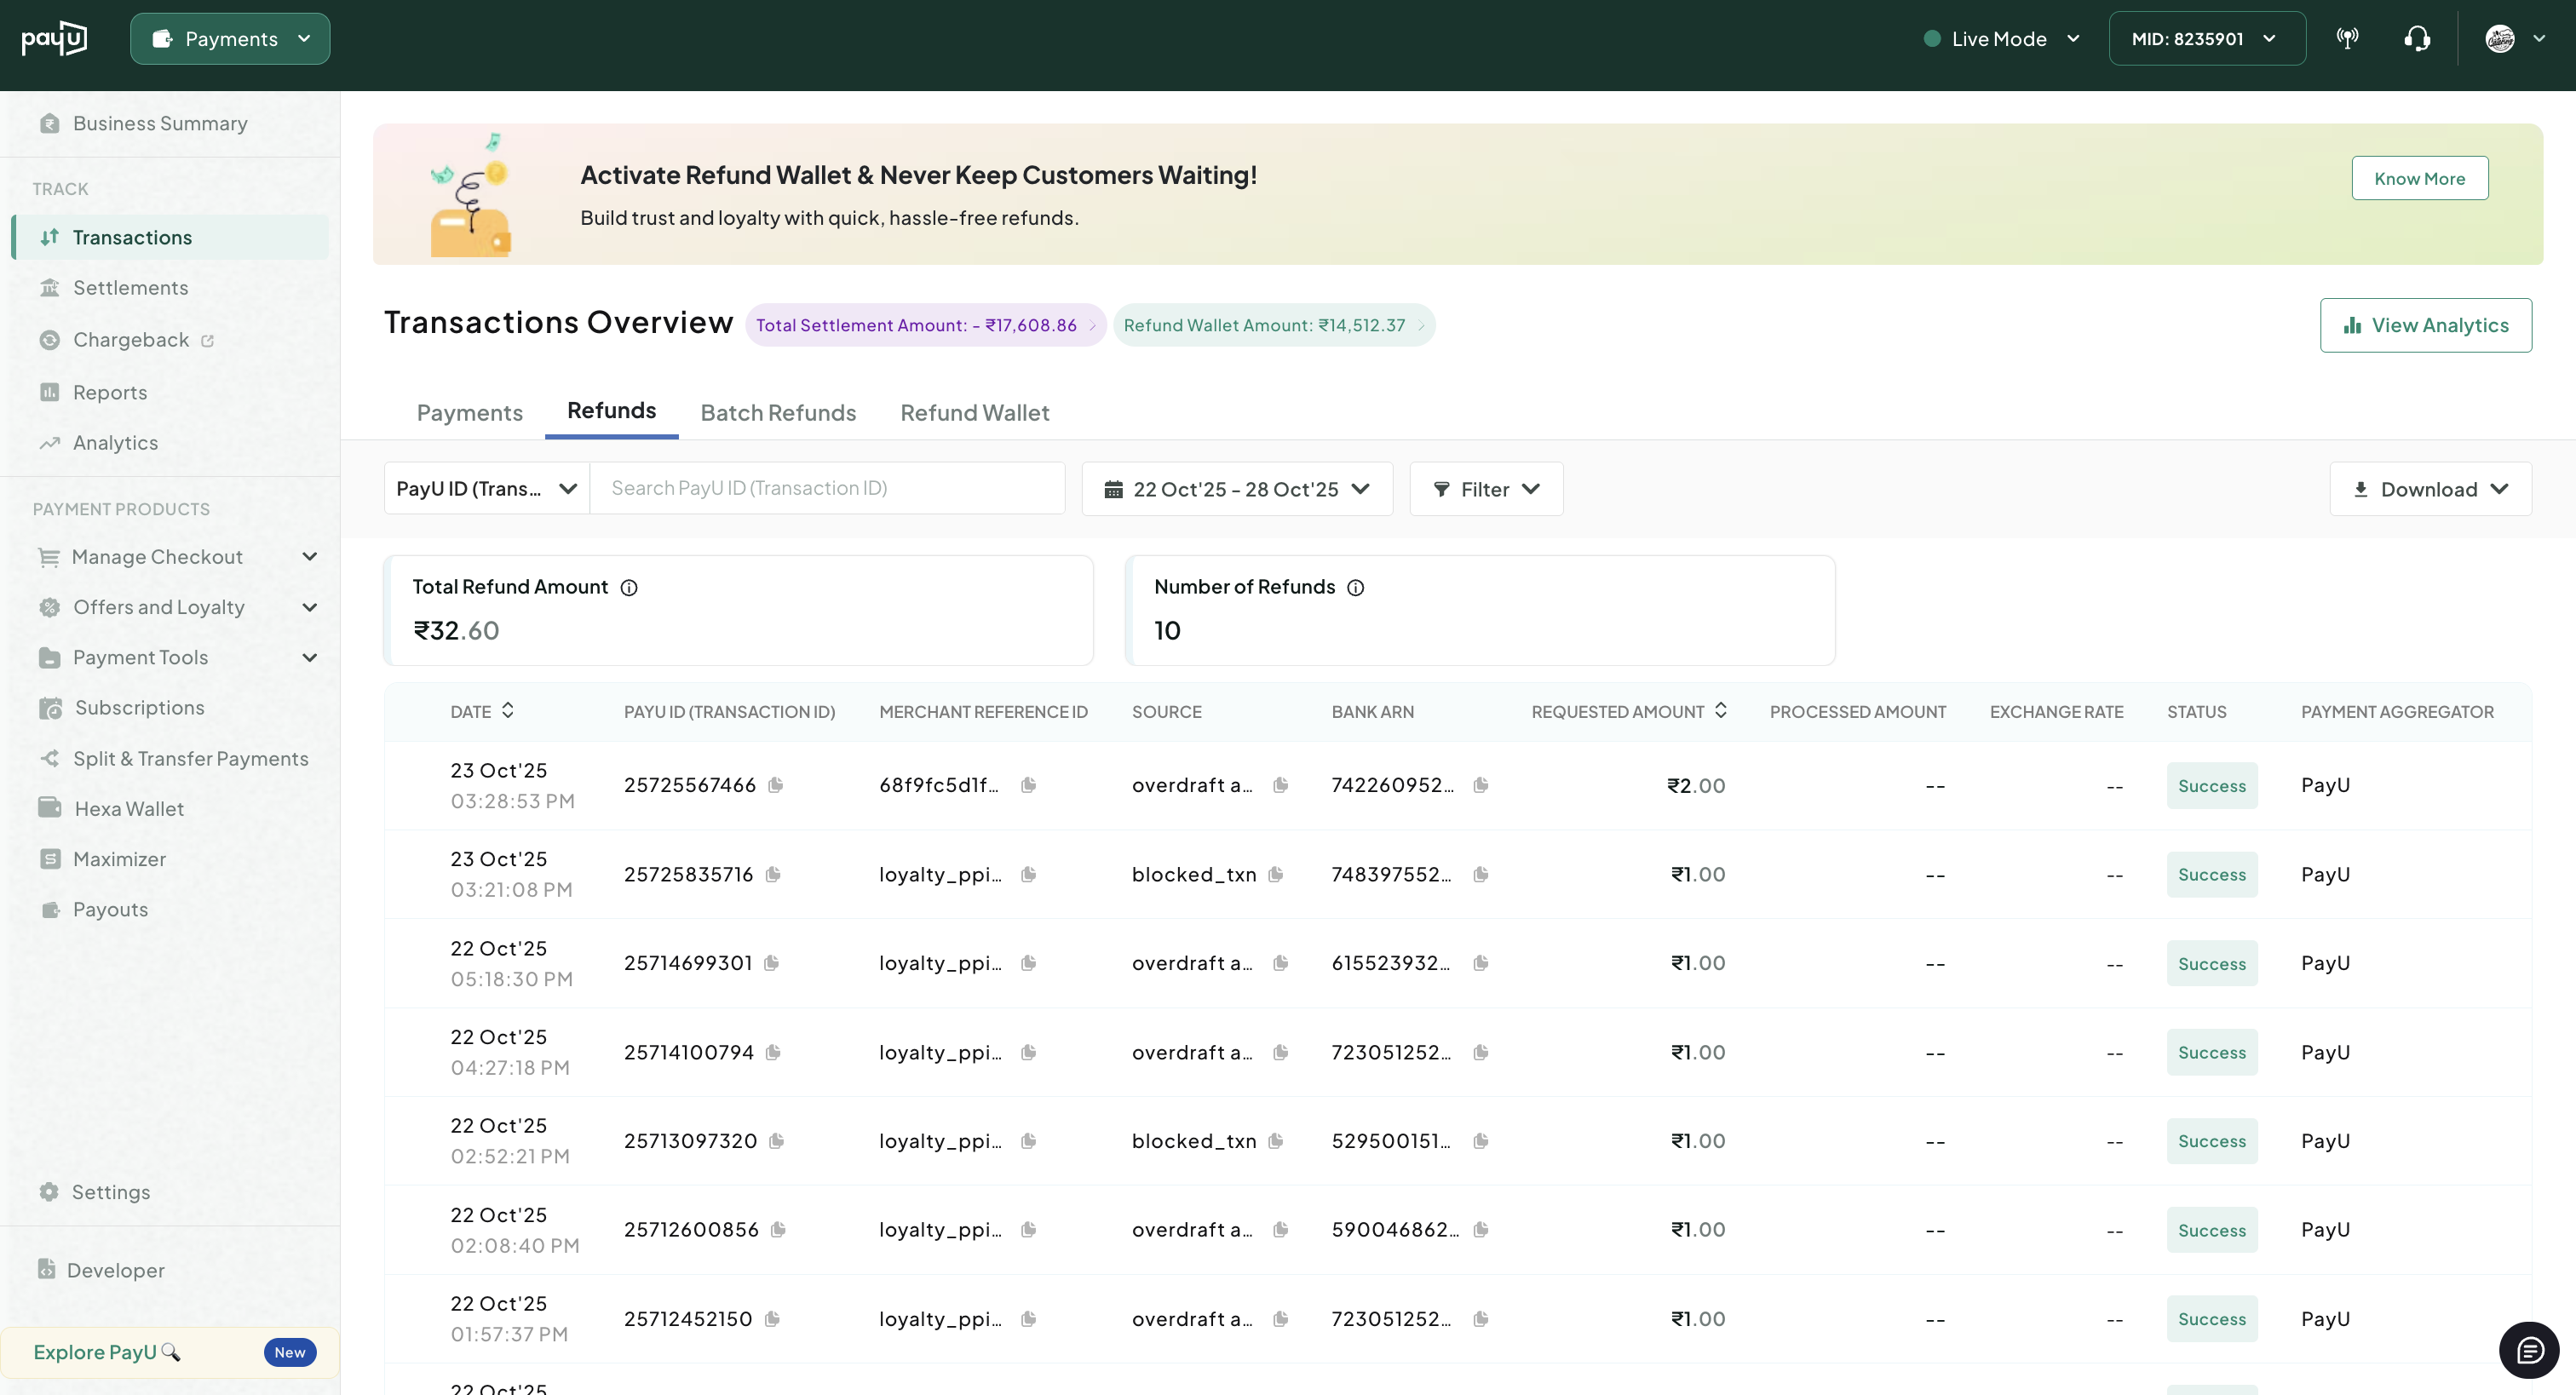Open Live Mode switcher

tap(2002, 39)
